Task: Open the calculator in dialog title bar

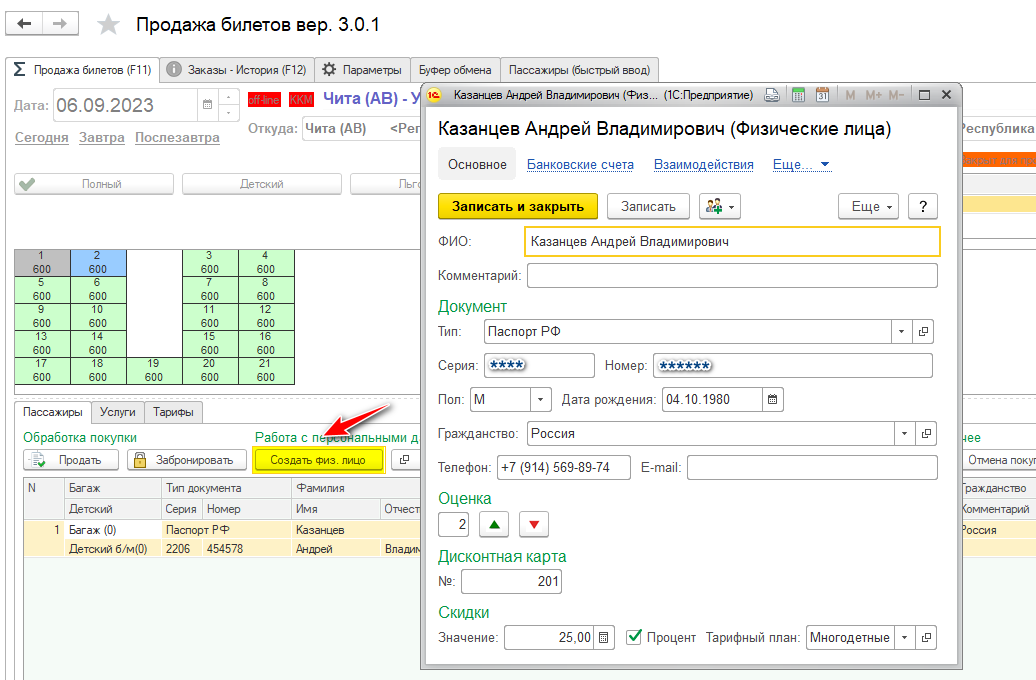Action: coord(798,95)
